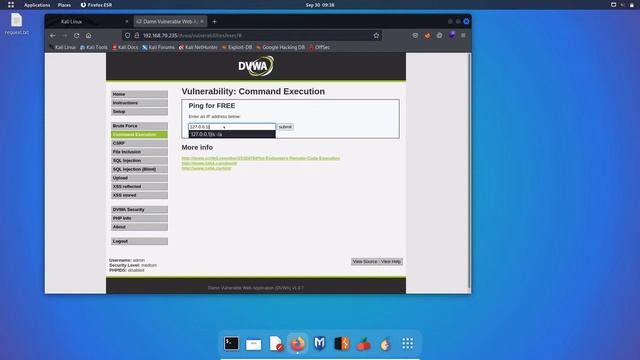
Task: Launch the text editor dock icon
Action: [276, 343]
